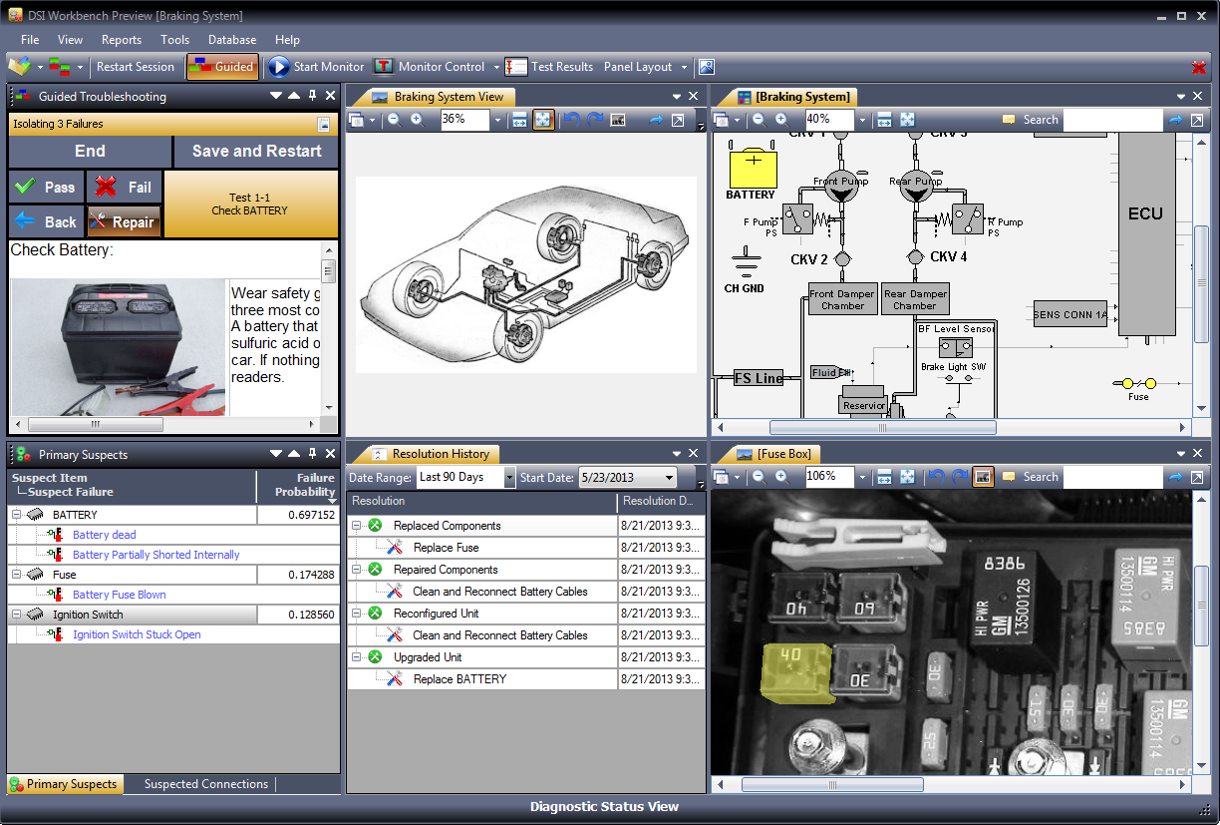
Task: Rotate left in Fuse Box toolbar
Action: 936,477
